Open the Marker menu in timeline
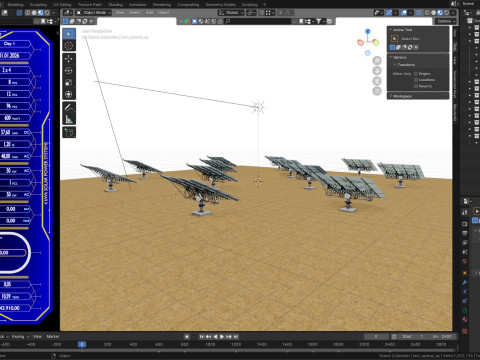The image size is (480, 360). point(53,337)
